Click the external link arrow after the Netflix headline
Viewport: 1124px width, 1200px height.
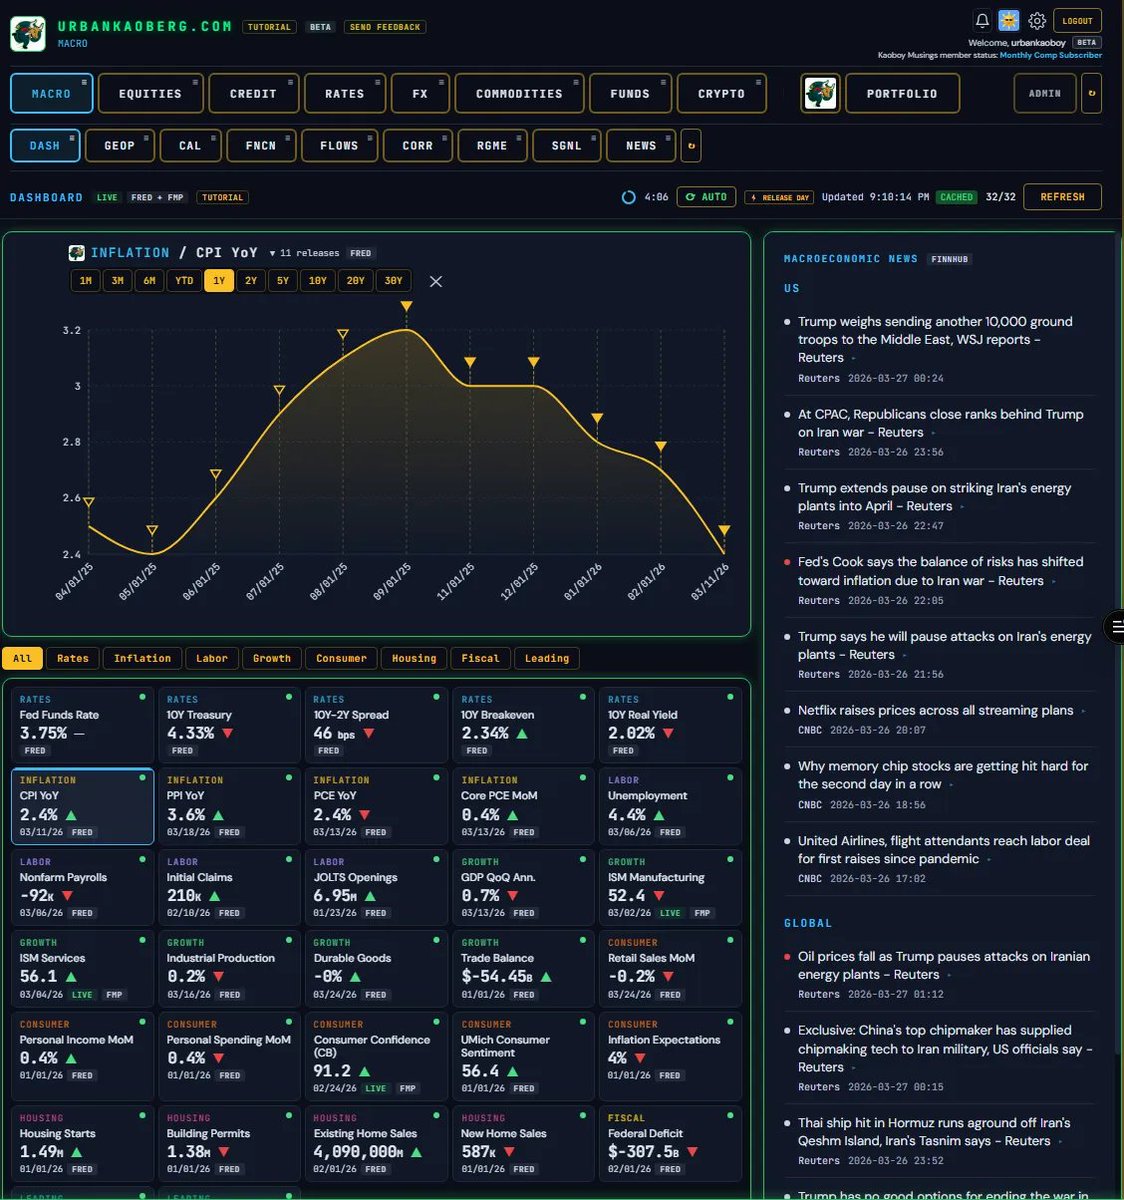pyautogui.click(x=1083, y=711)
